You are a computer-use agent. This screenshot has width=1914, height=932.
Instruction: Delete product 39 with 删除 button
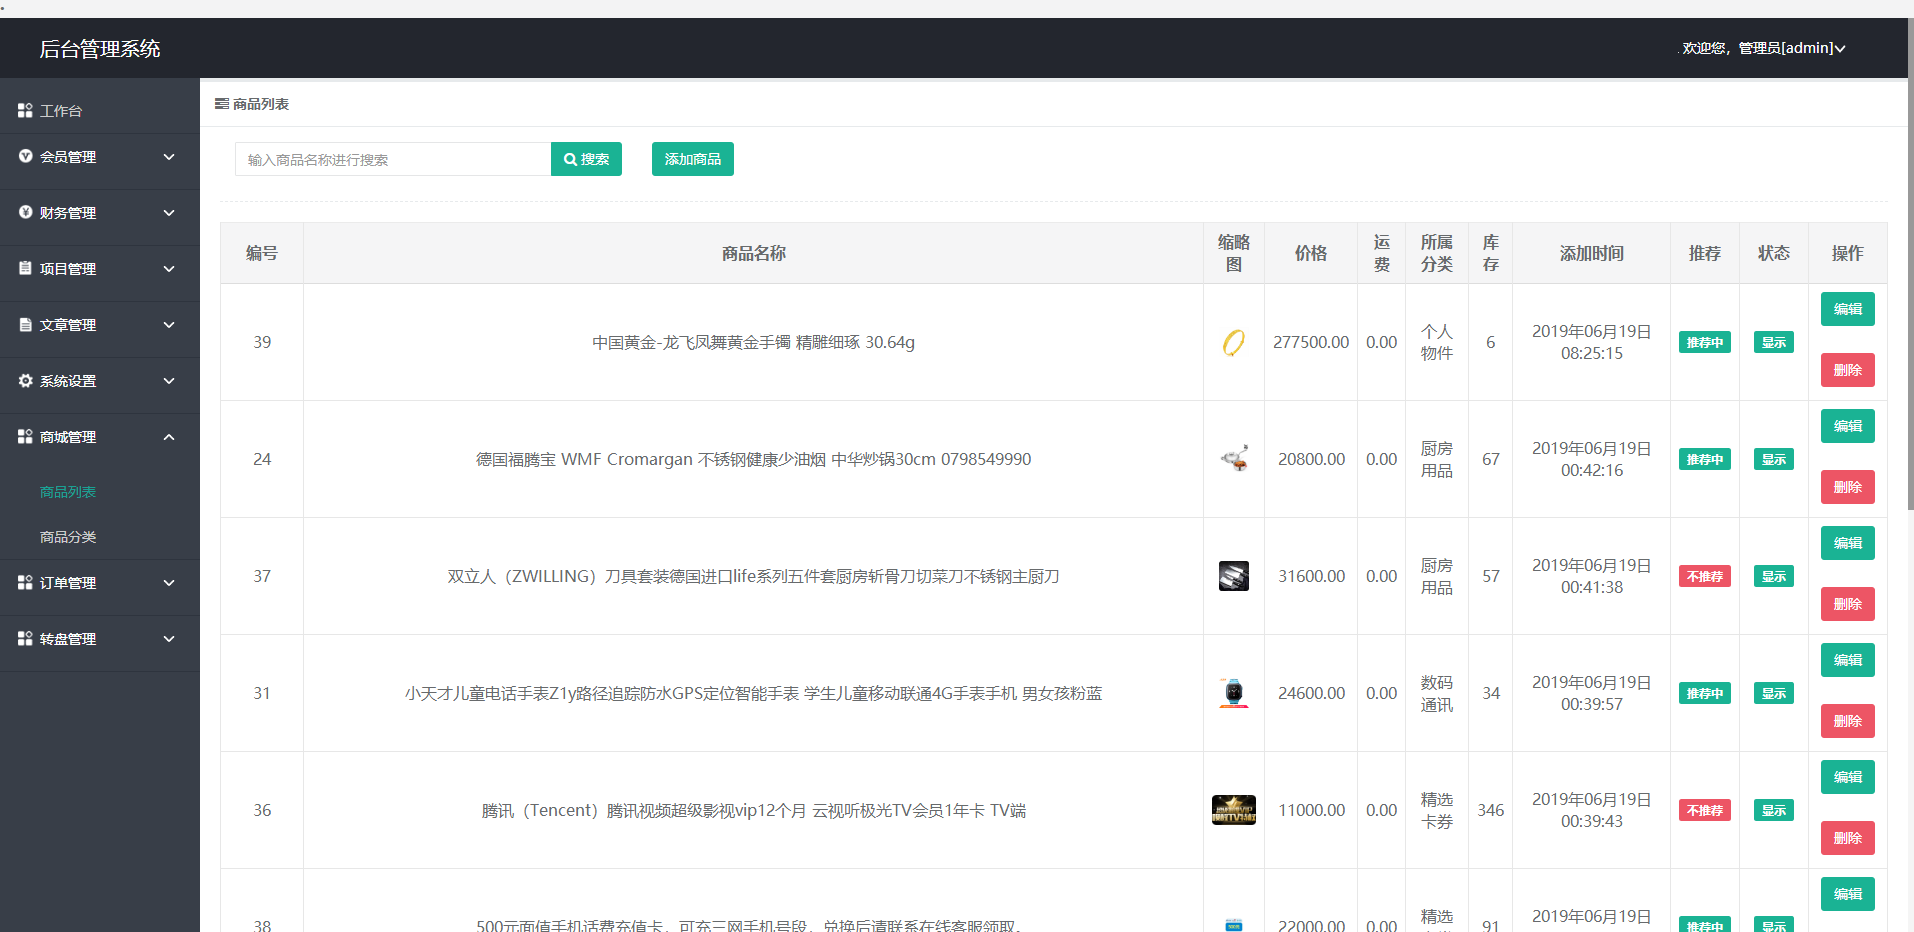click(1848, 370)
